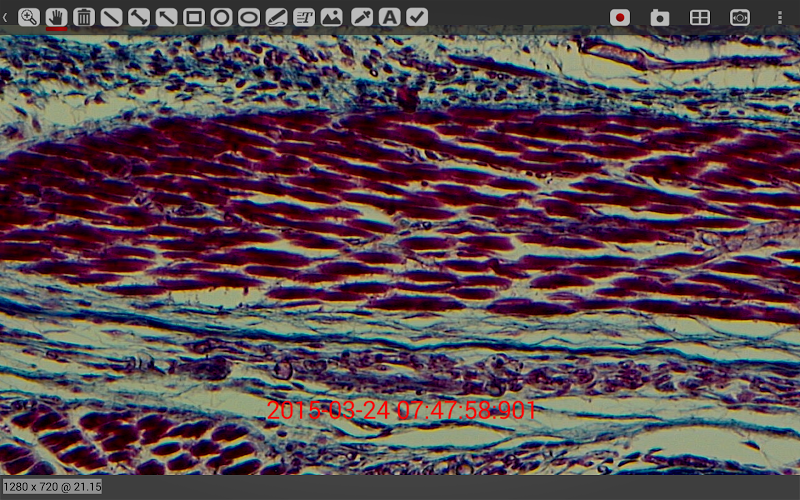Click the trash delete icon

click(x=84, y=17)
